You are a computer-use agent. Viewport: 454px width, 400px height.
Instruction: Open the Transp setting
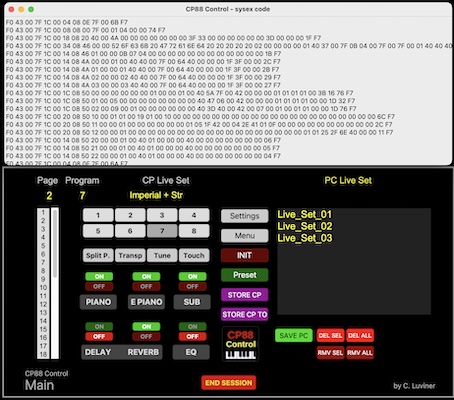tap(130, 256)
